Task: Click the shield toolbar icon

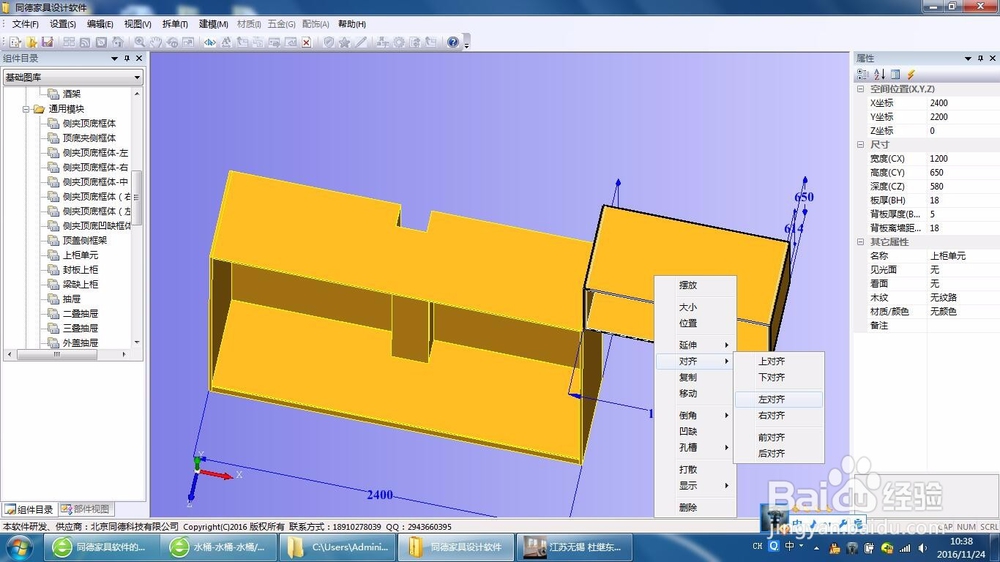Action: [328, 42]
